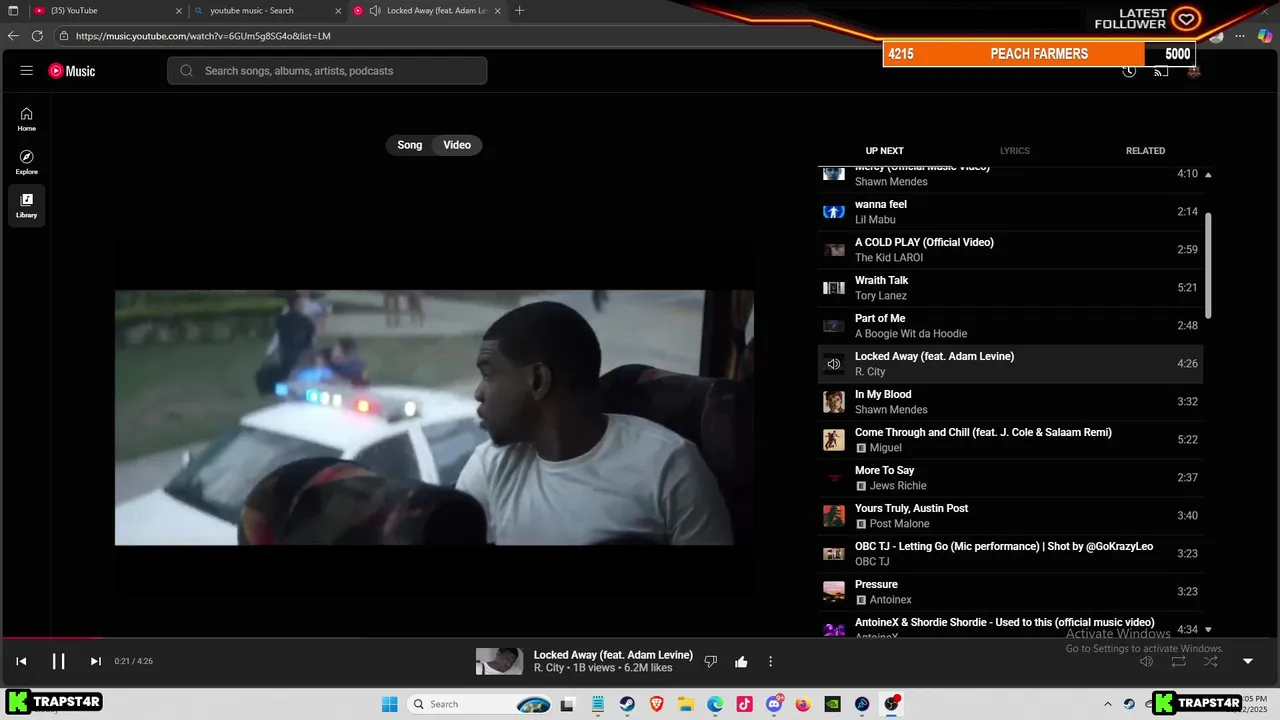Viewport: 1280px width, 720px height.
Task: Open a new browser tab
Action: click(519, 11)
